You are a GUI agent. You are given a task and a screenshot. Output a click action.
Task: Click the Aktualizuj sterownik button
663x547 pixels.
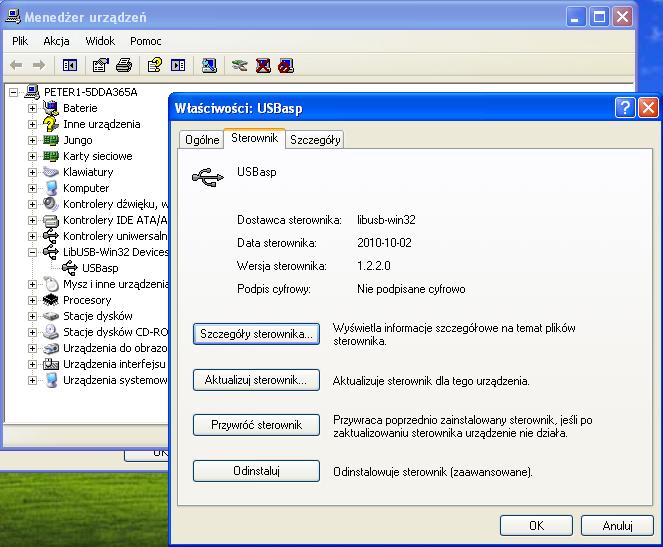coord(256,380)
